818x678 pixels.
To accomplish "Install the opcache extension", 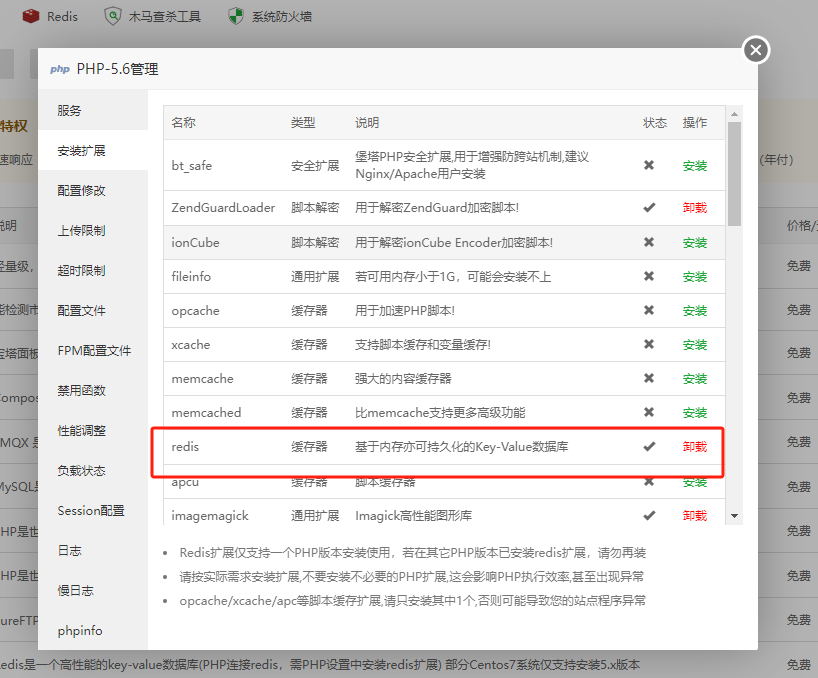I will 695,311.
